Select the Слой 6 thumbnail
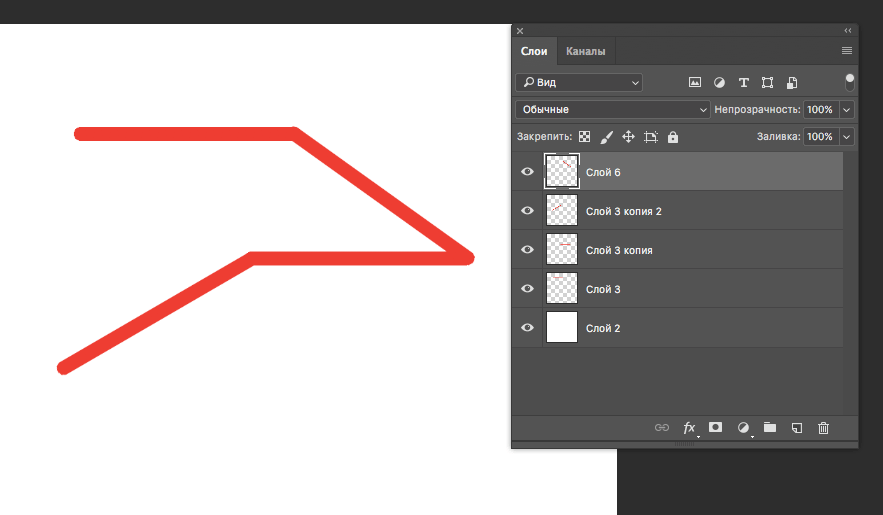883x515 pixels. coord(562,172)
